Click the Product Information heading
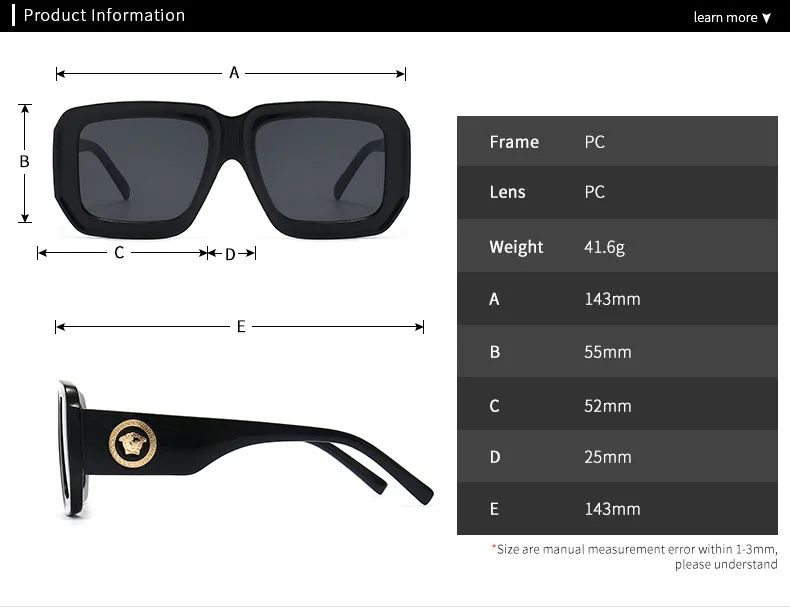Image resolution: width=790 pixels, height=607 pixels. tap(104, 15)
